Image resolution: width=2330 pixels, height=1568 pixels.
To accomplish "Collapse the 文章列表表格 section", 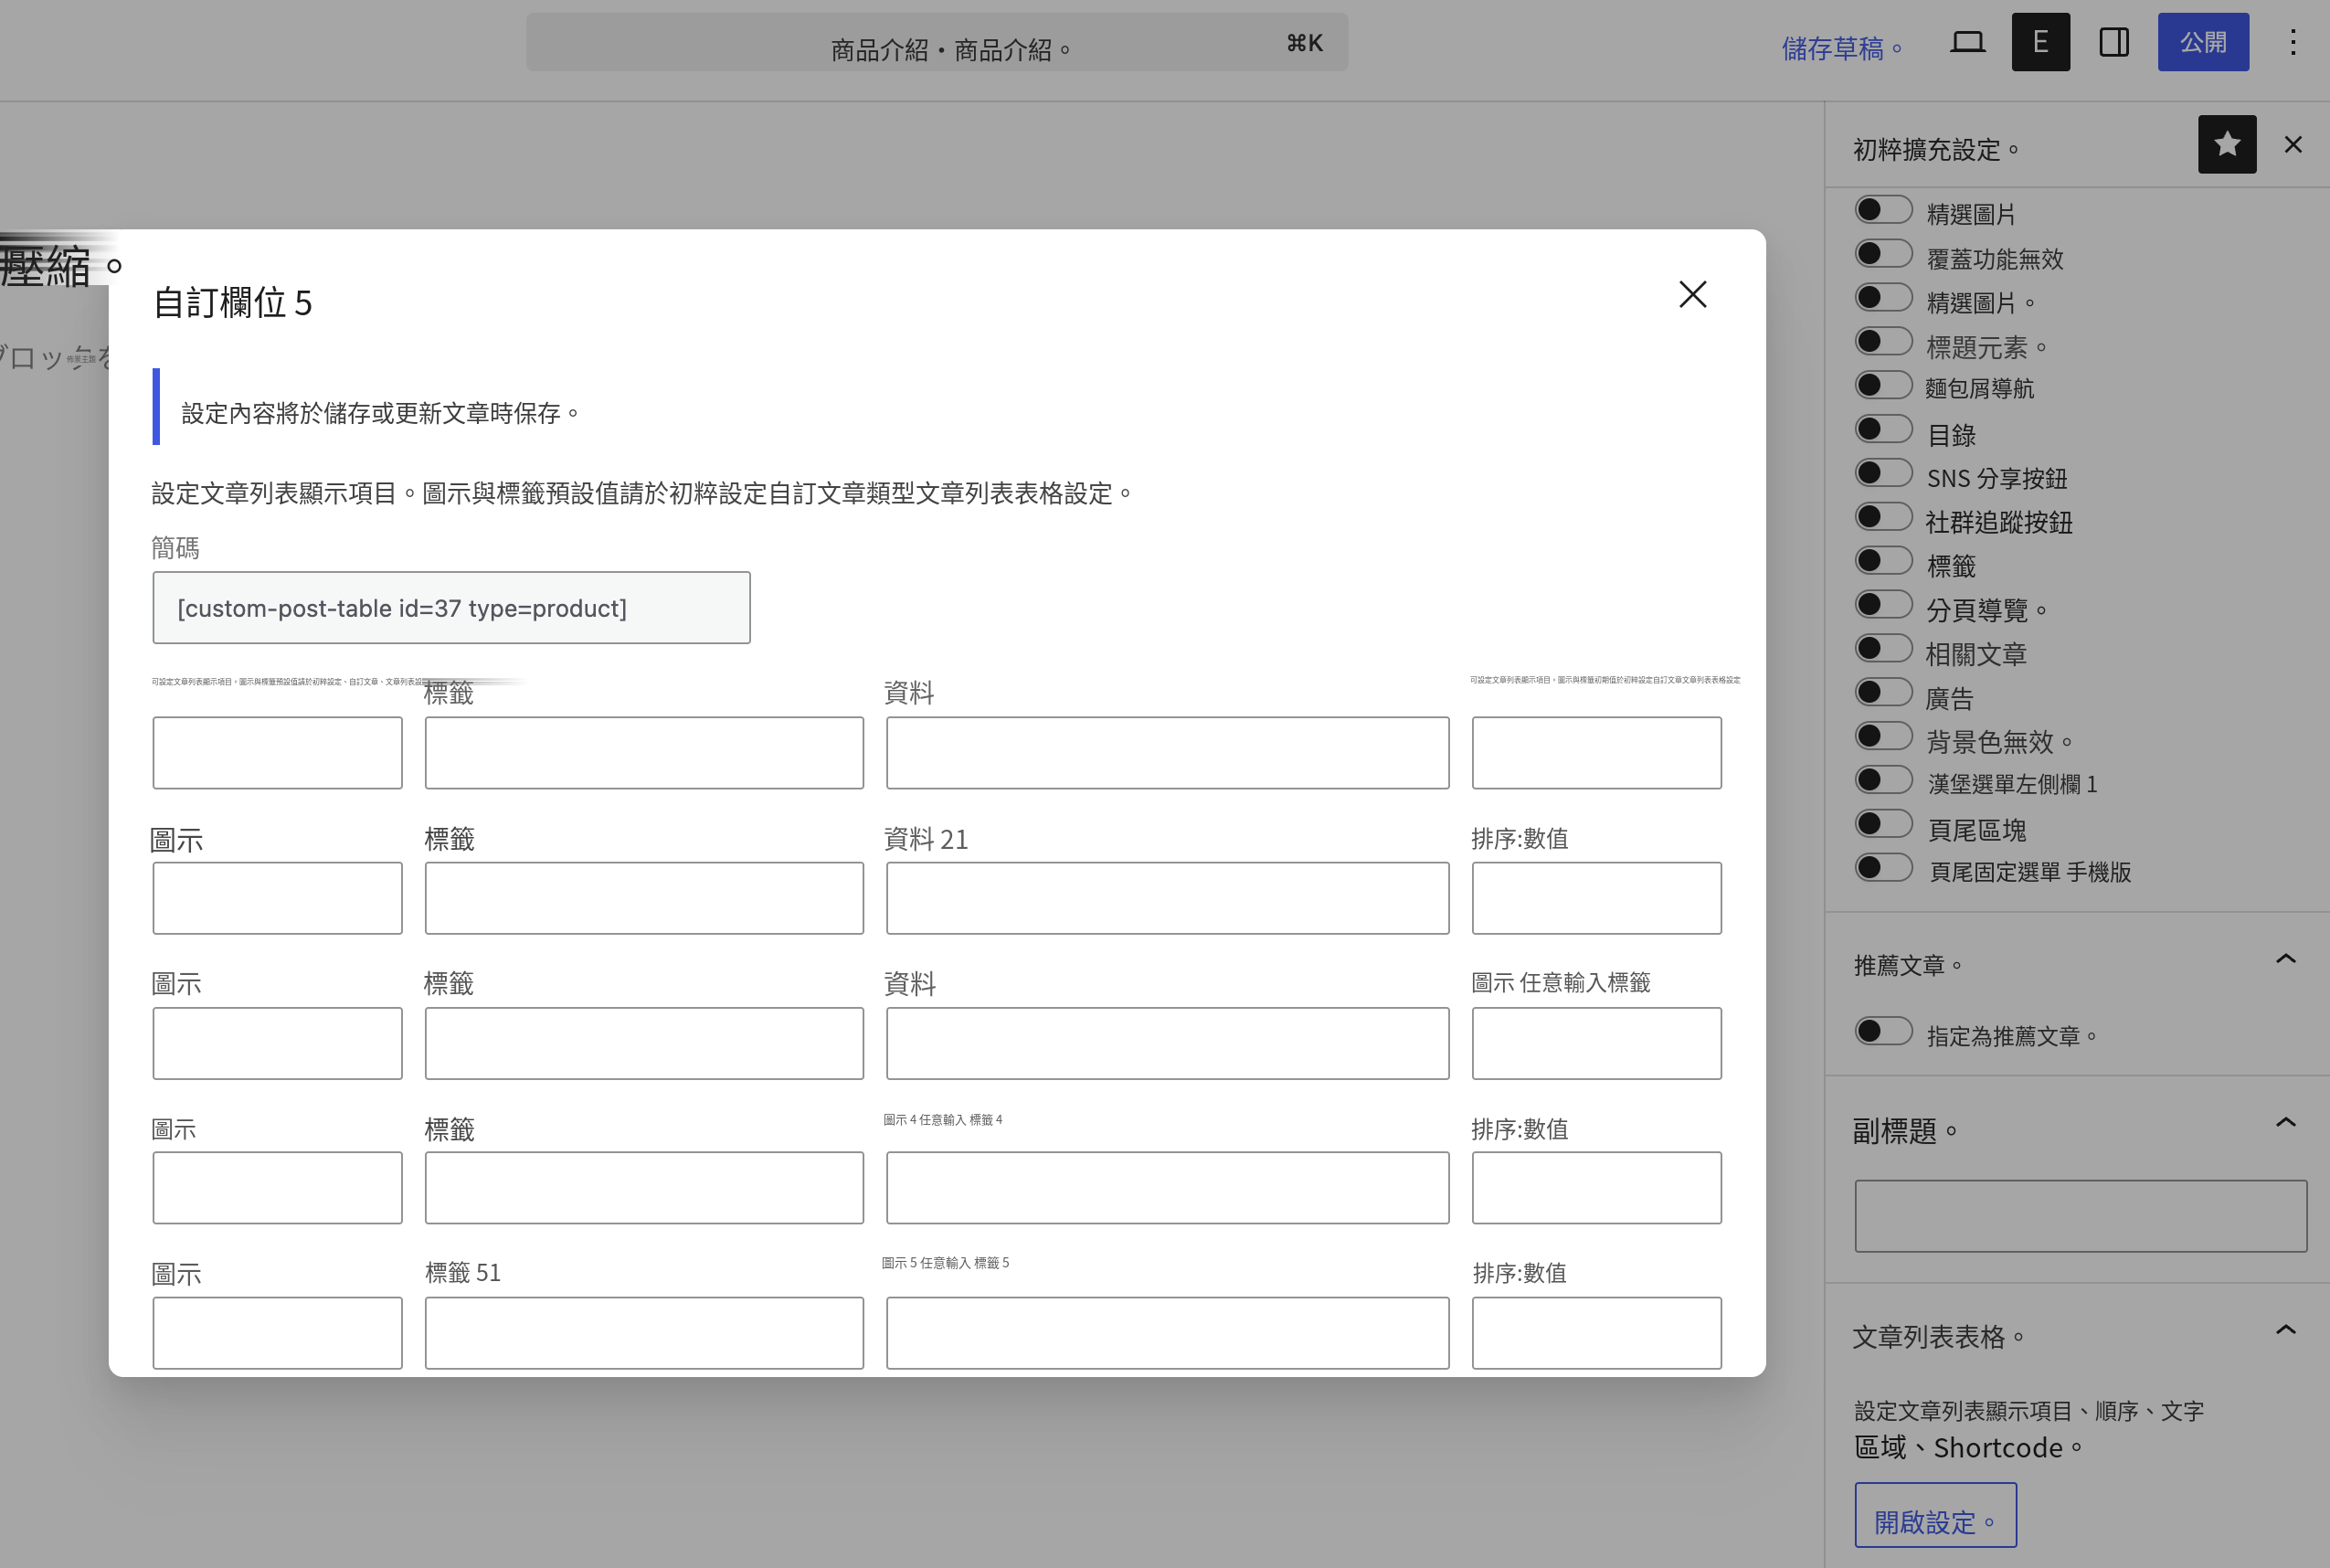I will [x=2285, y=1330].
